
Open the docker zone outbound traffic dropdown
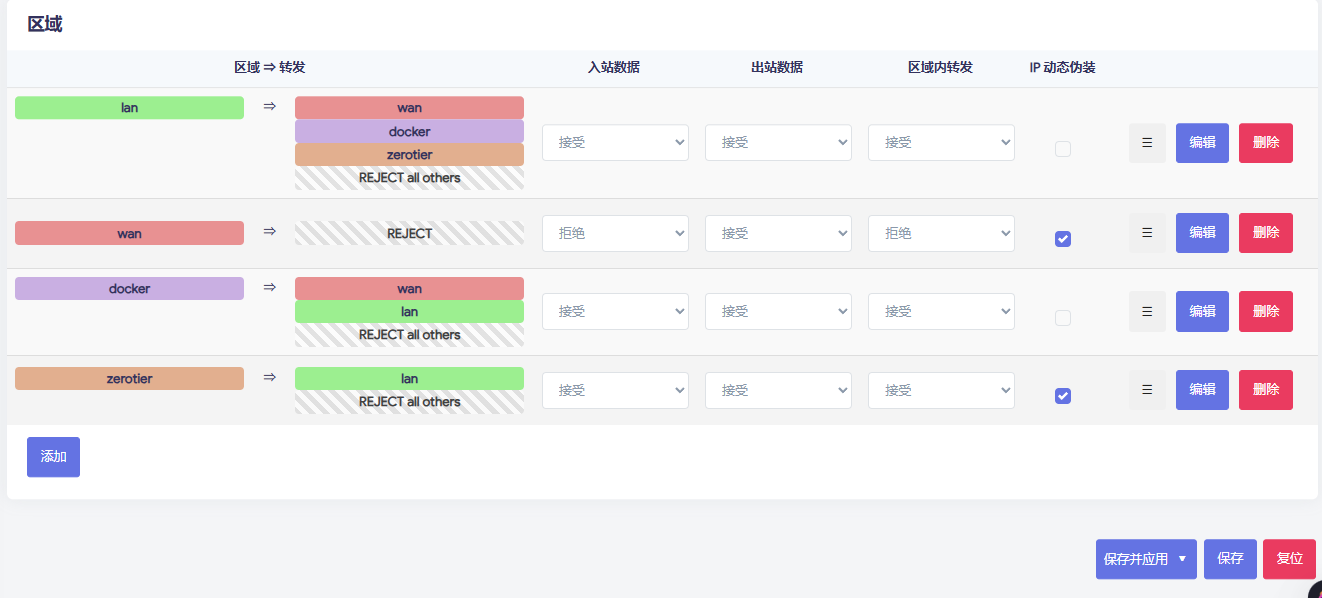(778, 311)
